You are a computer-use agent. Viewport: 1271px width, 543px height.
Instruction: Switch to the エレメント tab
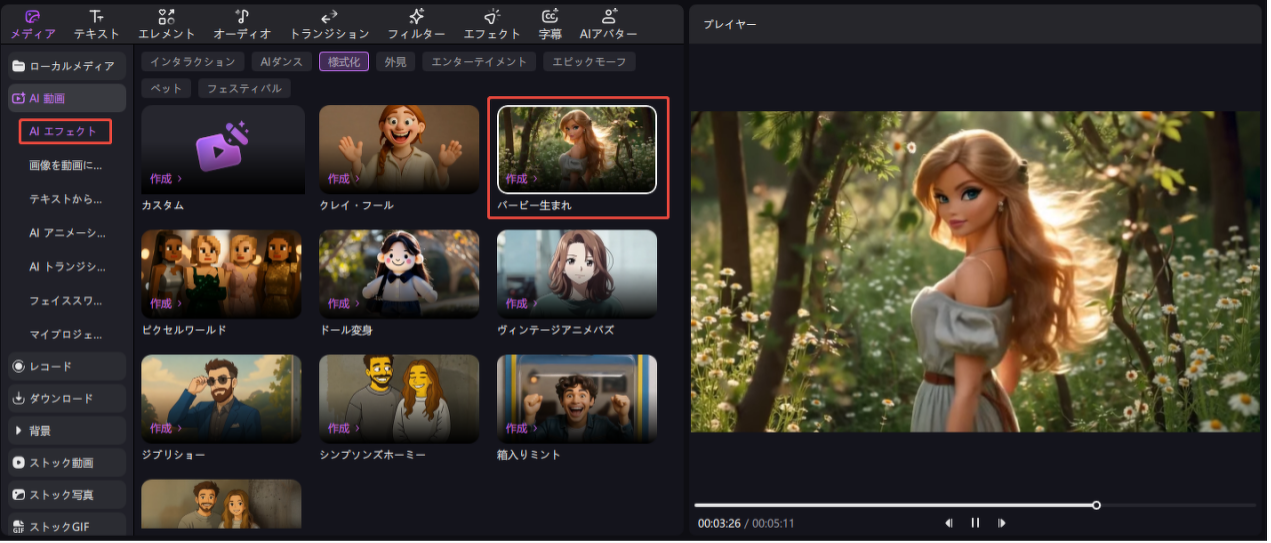point(166,25)
